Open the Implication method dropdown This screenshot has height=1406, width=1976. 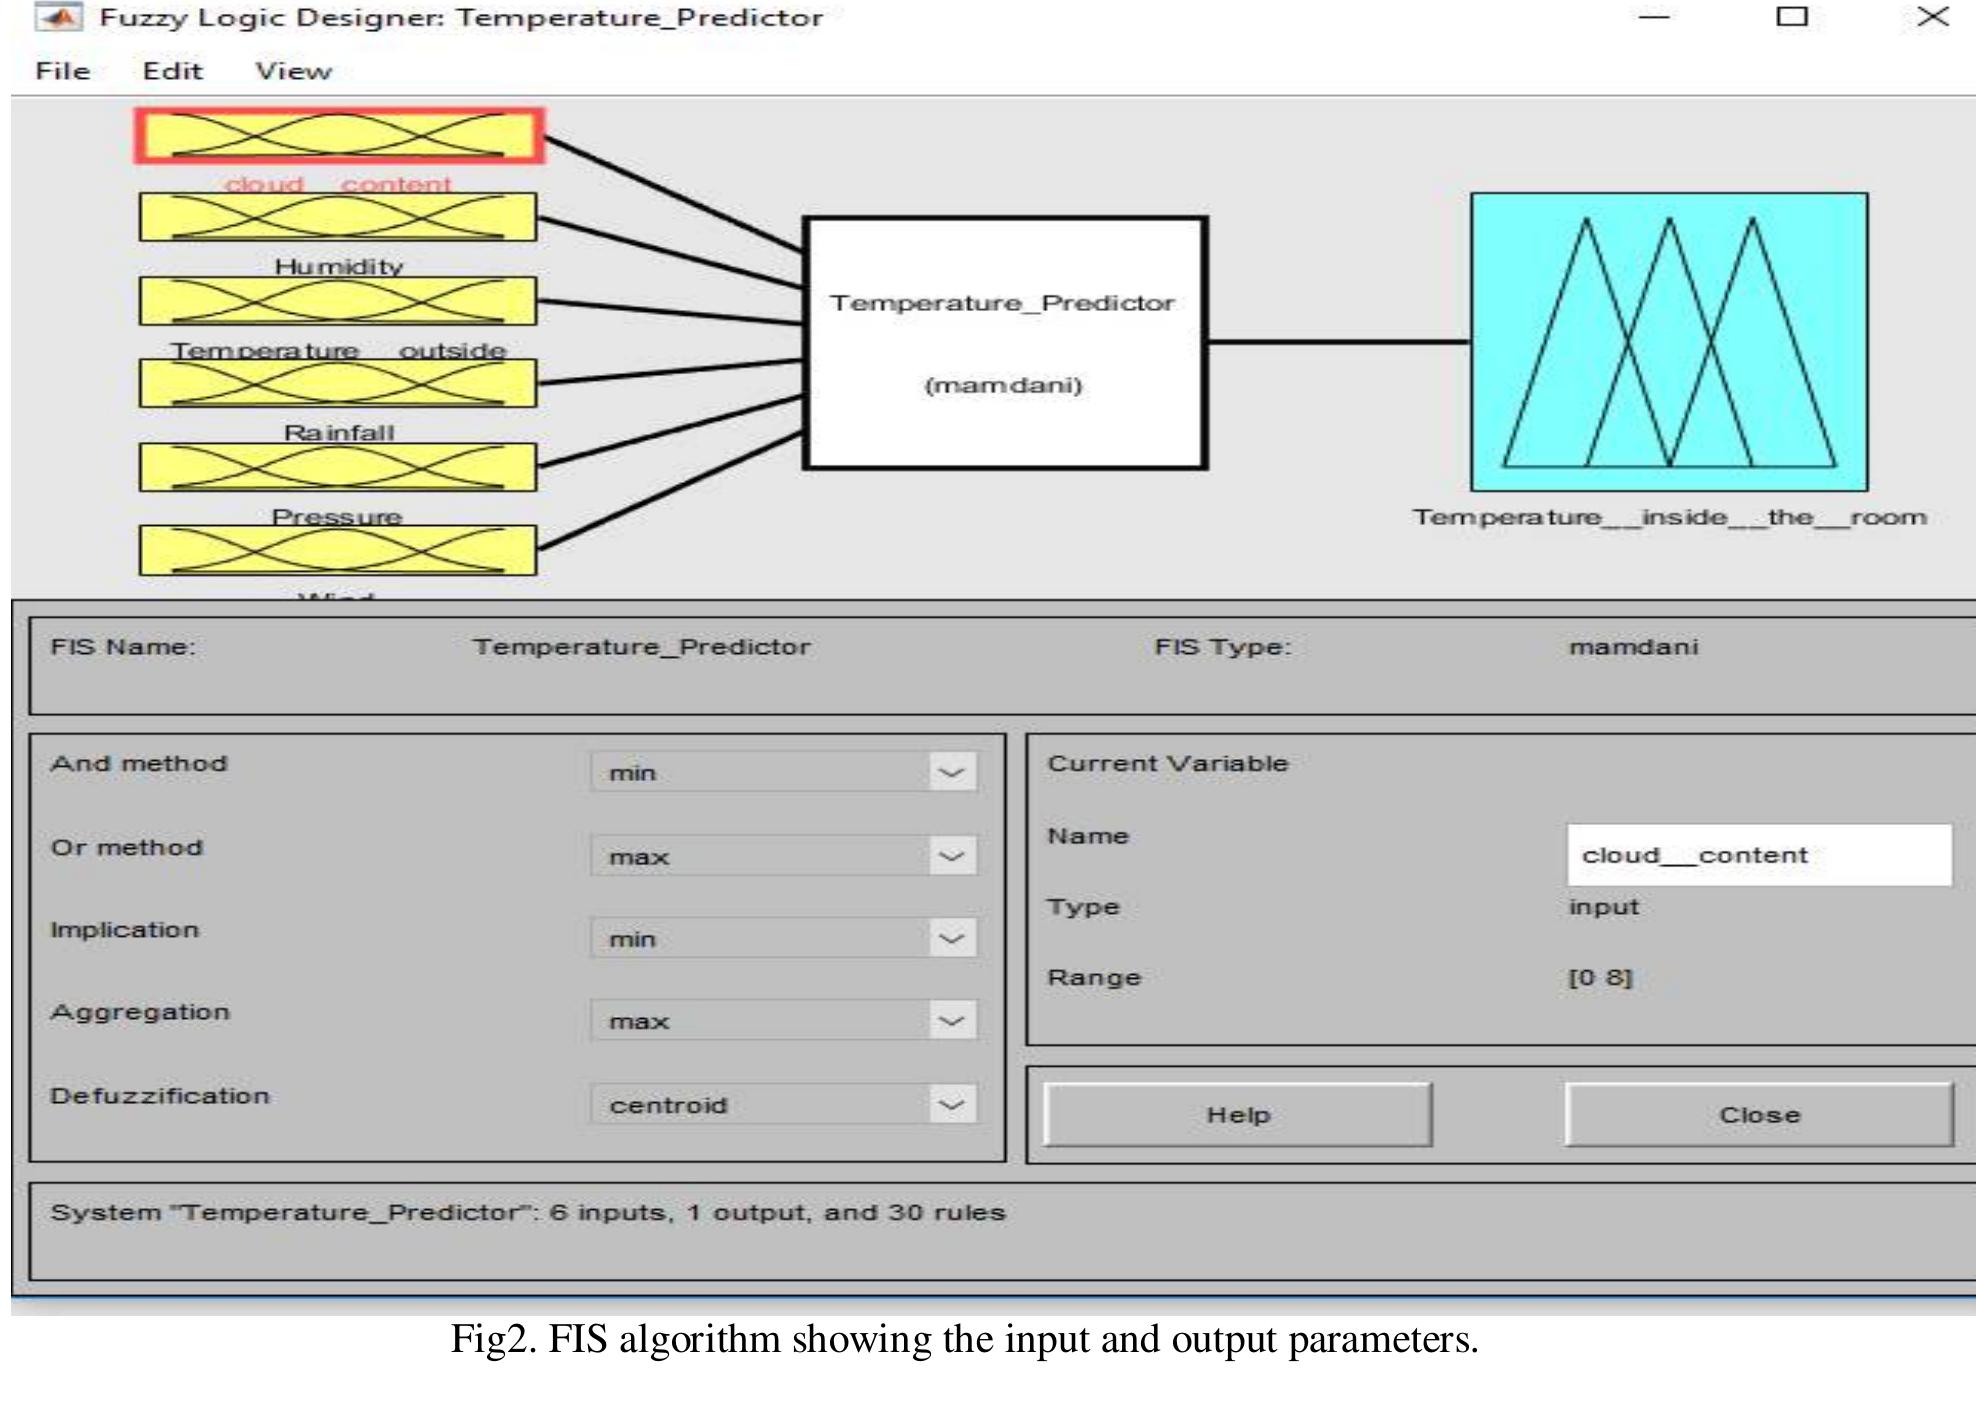(x=784, y=938)
